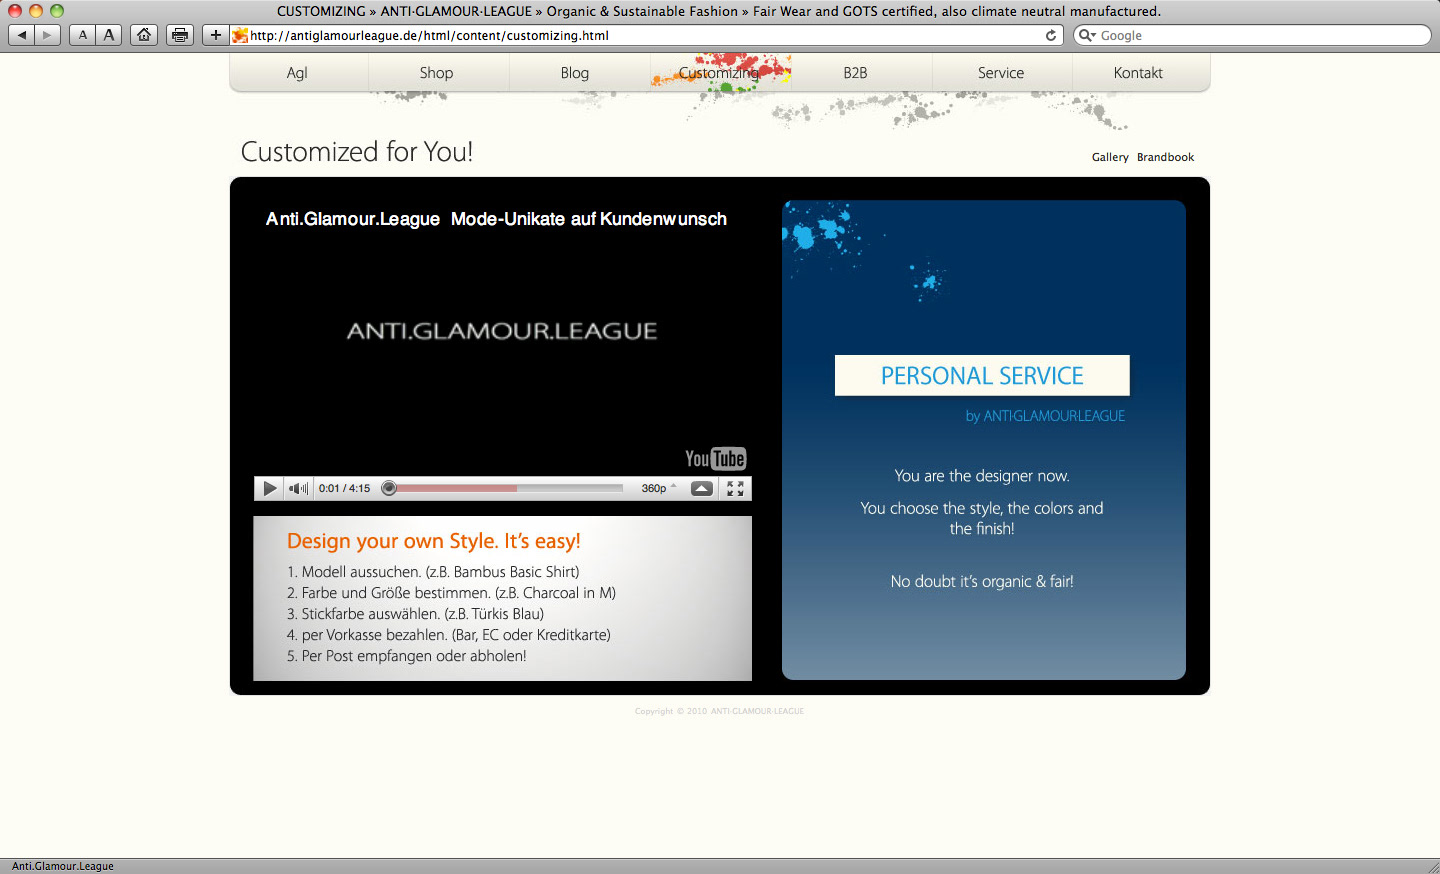
Task: Open Google search magnifier dropdown
Action: pyautogui.click(x=1087, y=35)
